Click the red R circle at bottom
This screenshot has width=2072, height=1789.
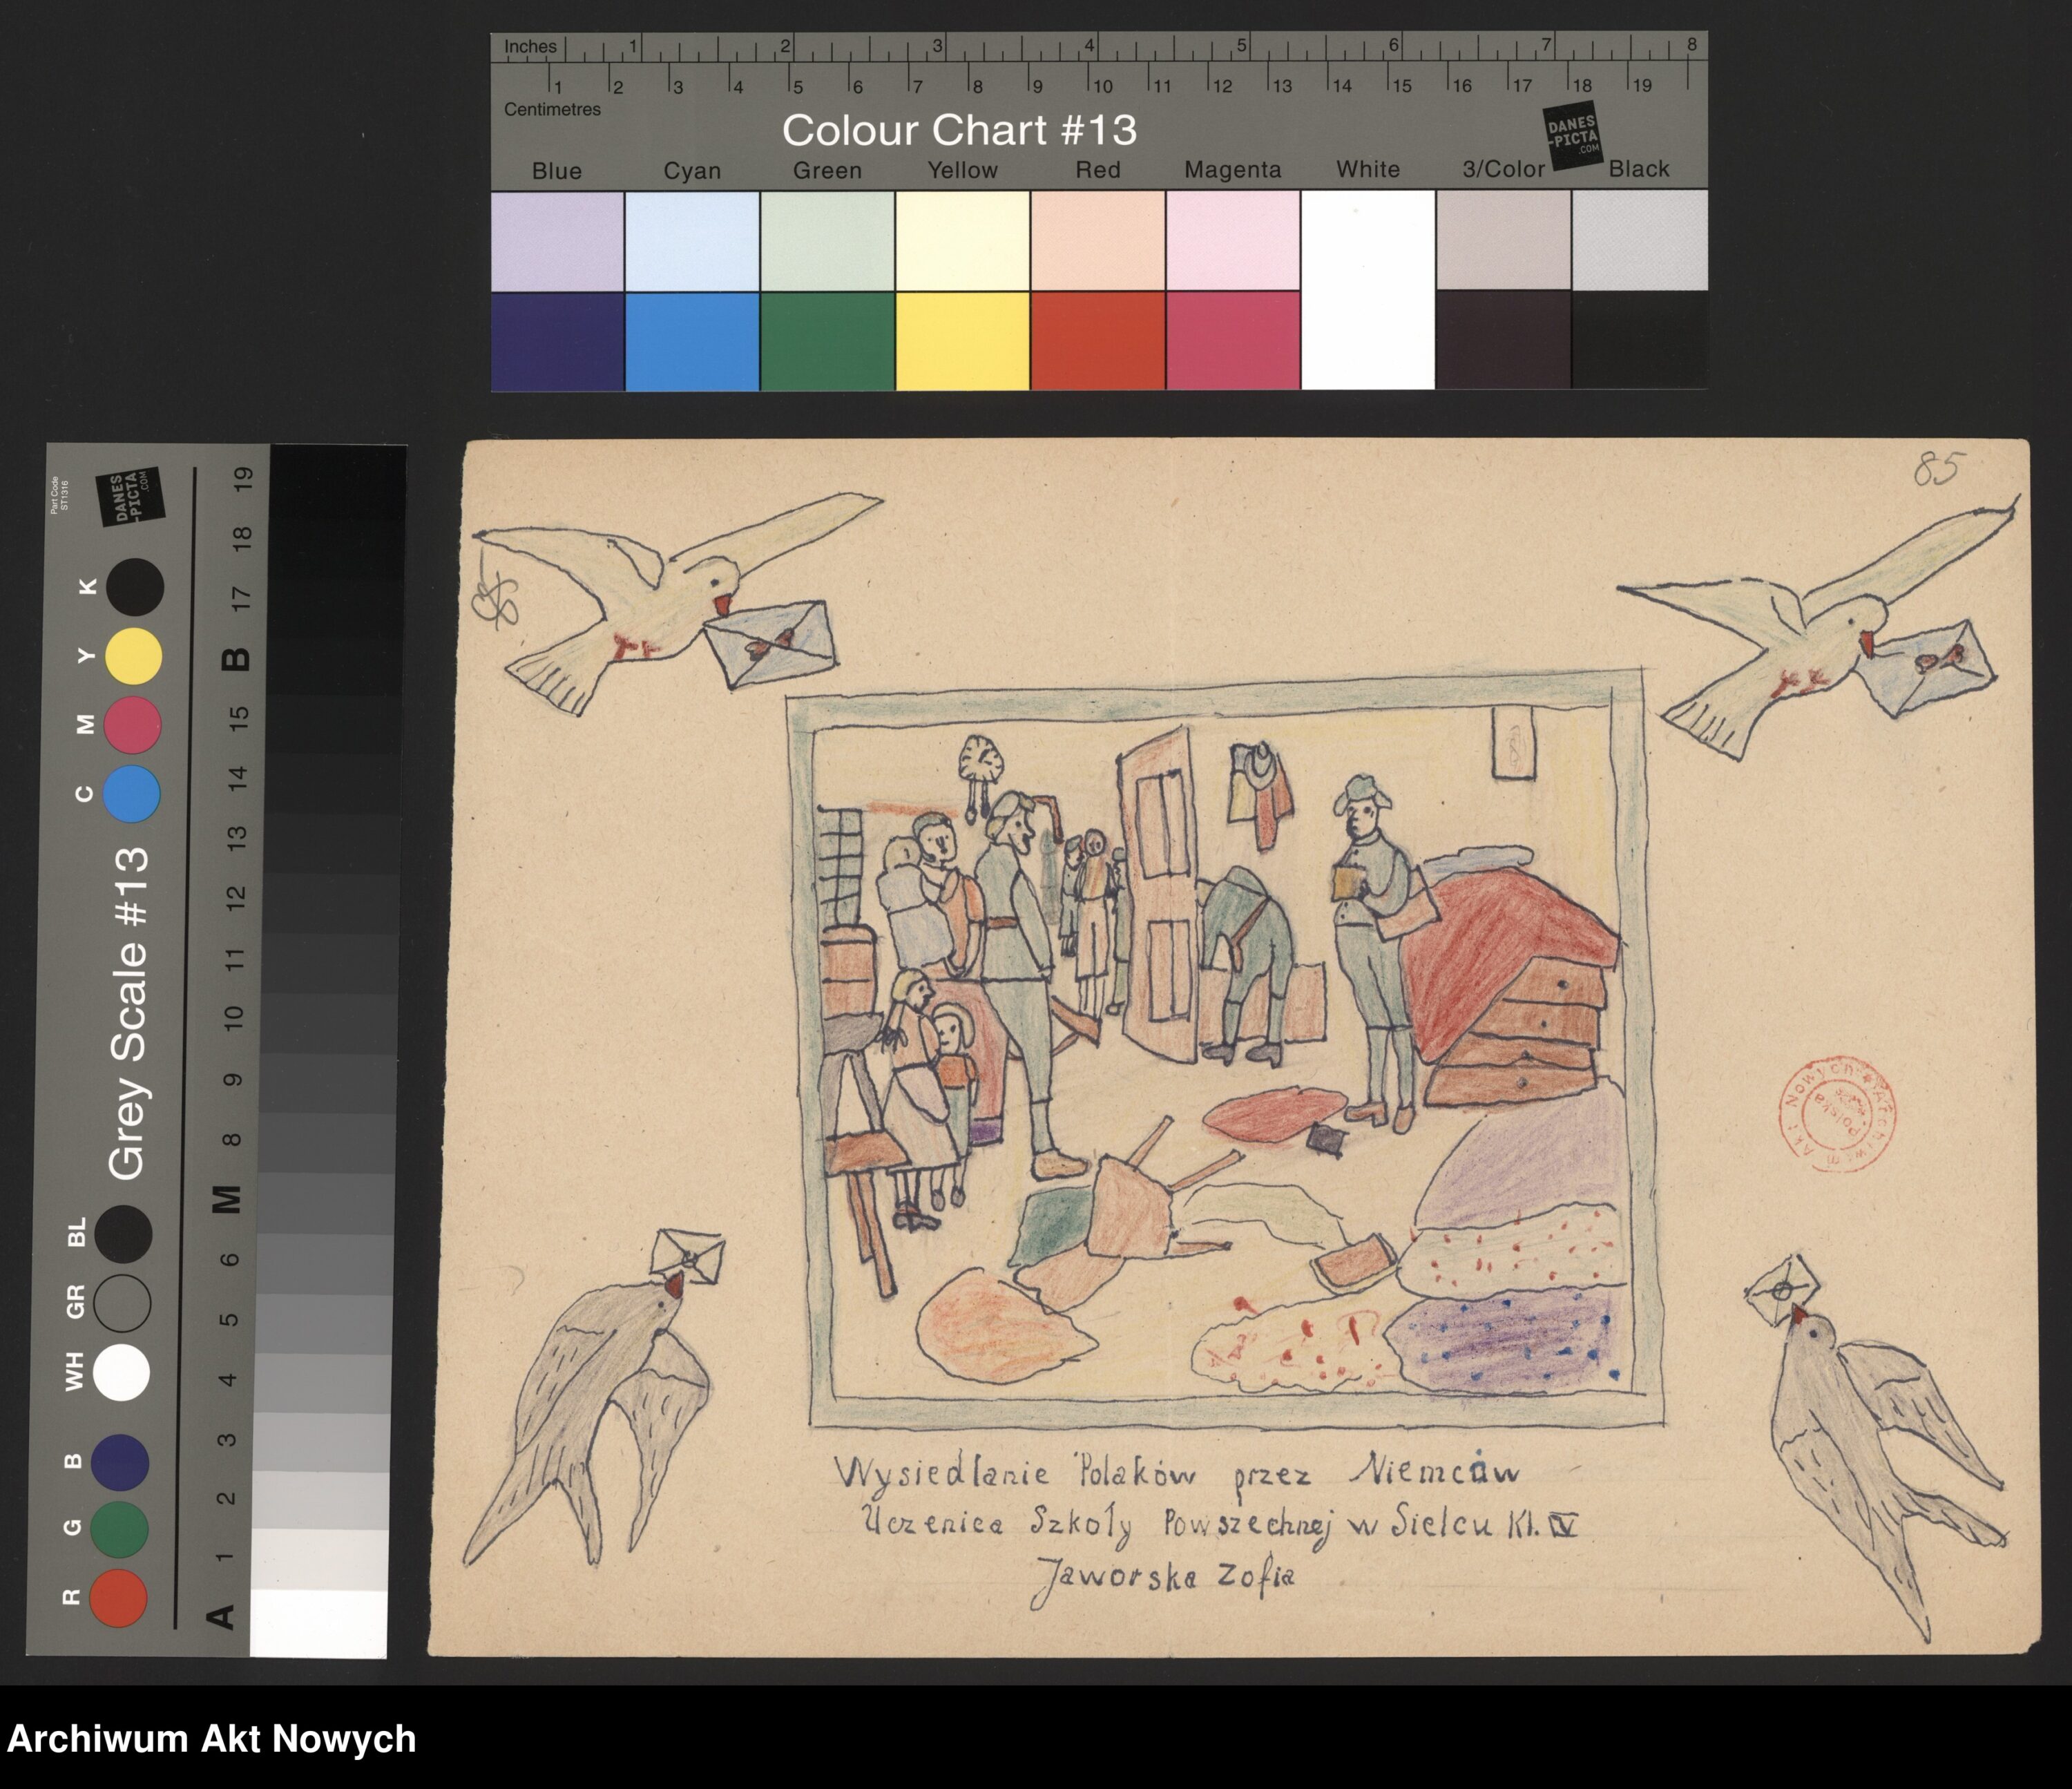[x=118, y=1597]
